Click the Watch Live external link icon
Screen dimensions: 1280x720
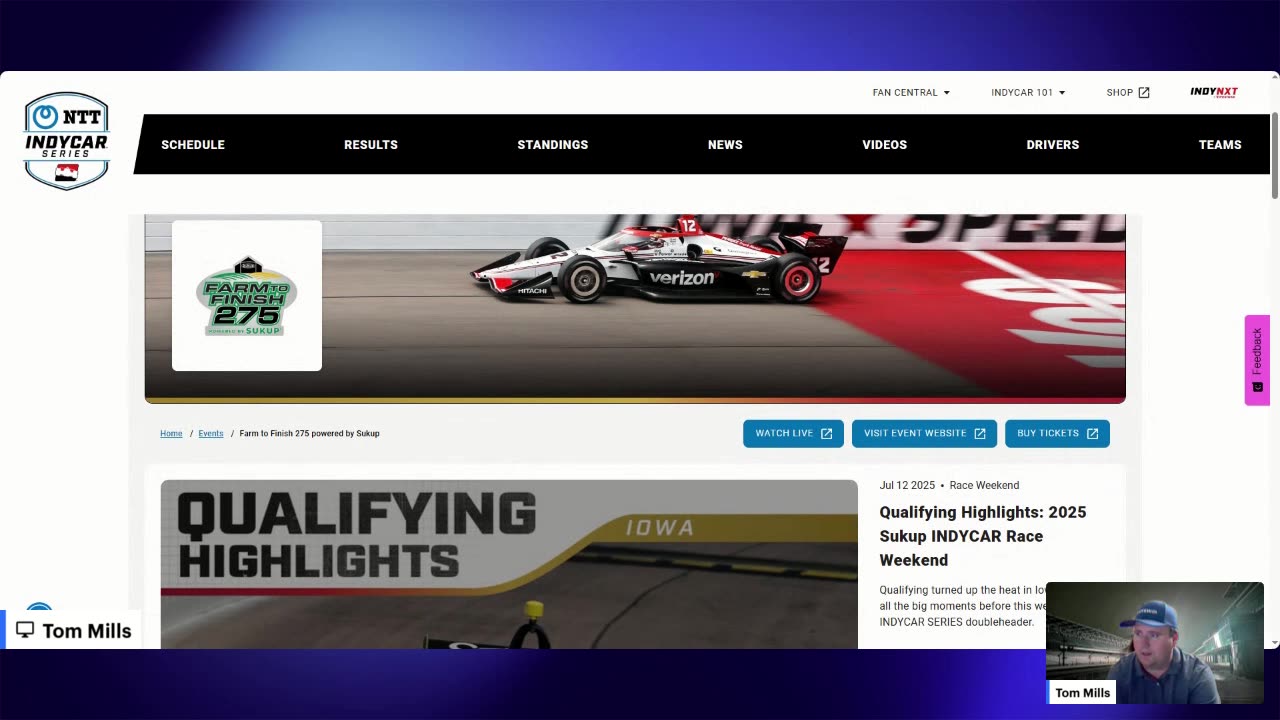pyautogui.click(x=826, y=433)
